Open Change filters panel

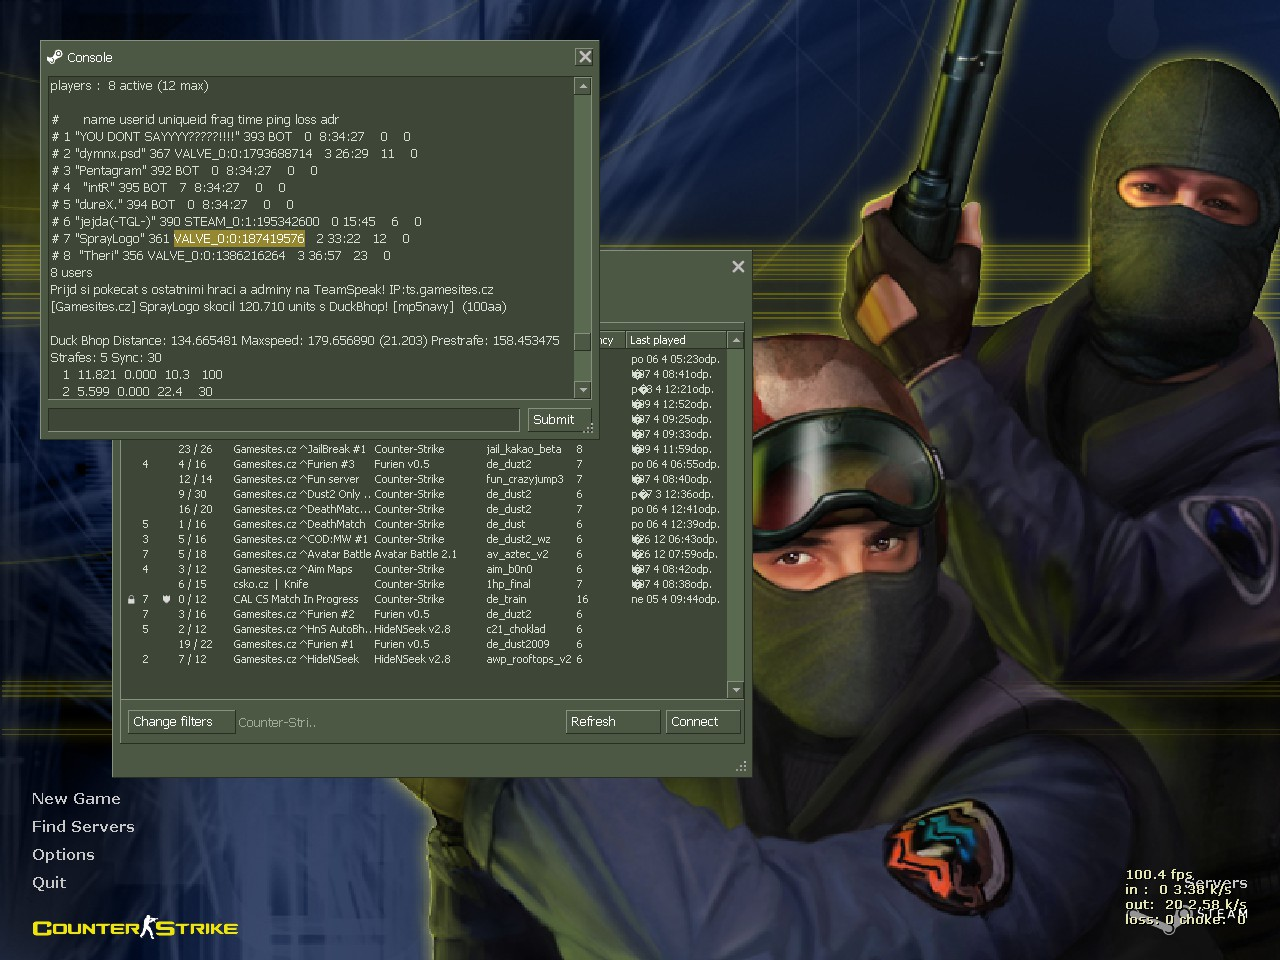click(173, 722)
